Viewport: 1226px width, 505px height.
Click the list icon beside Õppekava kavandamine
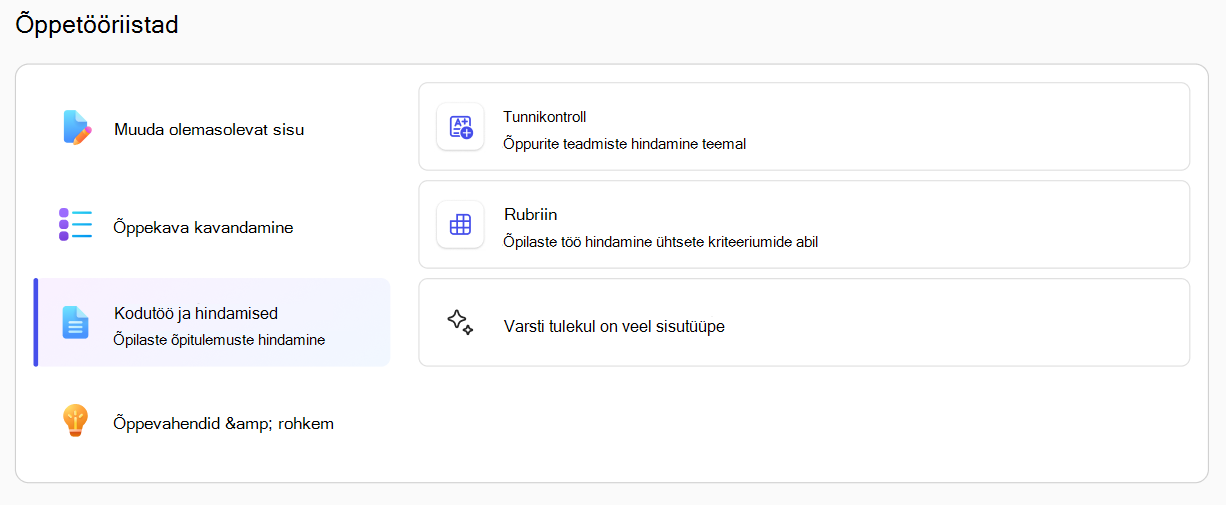(x=75, y=225)
